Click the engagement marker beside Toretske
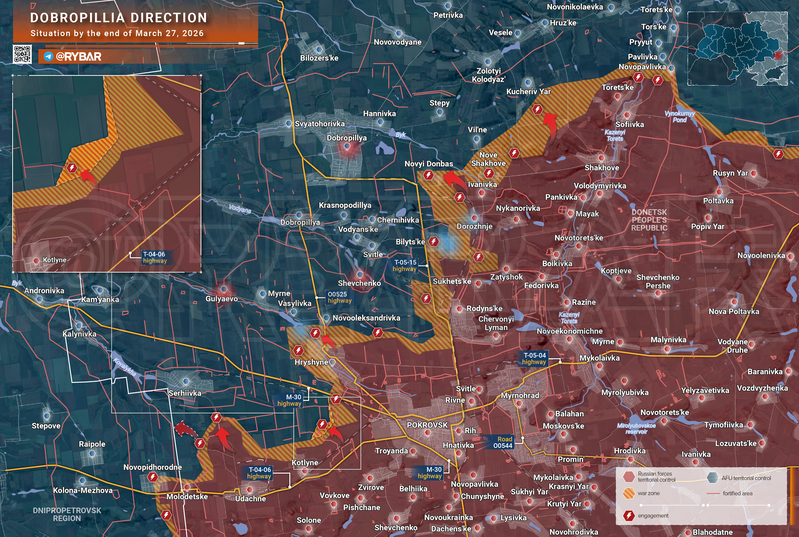The height and width of the screenshot is (537, 799). pos(658,78)
